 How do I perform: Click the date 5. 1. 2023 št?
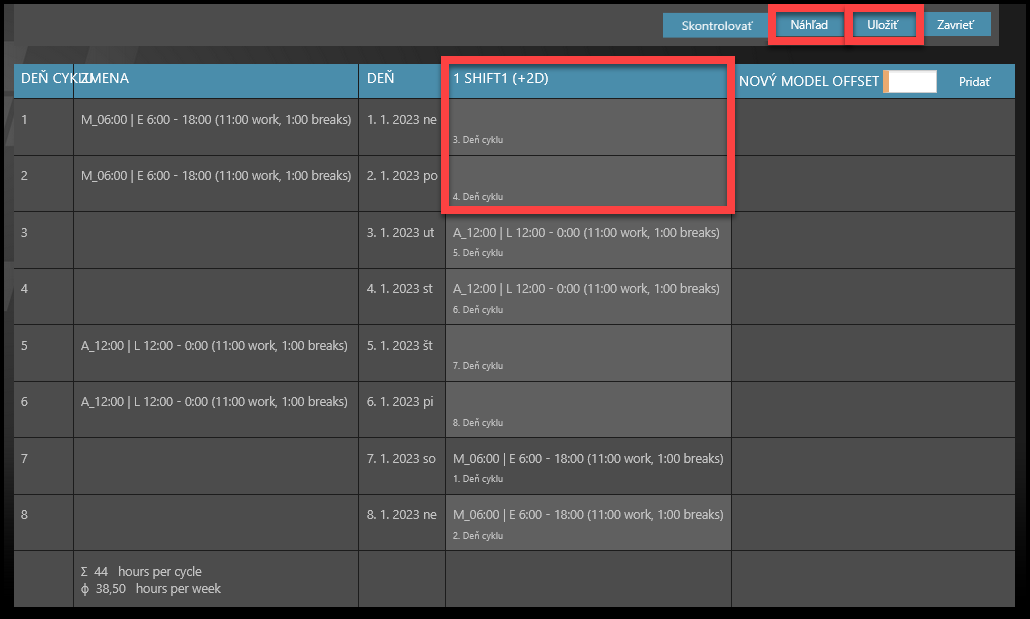pos(399,346)
